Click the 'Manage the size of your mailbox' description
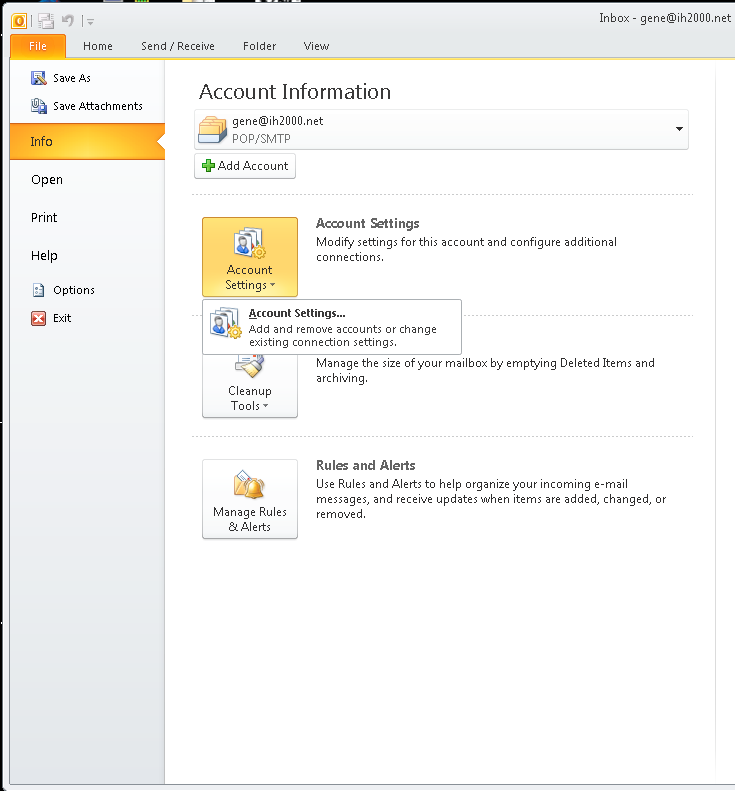The width and height of the screenshot is (735, 791). pyautogui.click(x=485, y=370)
